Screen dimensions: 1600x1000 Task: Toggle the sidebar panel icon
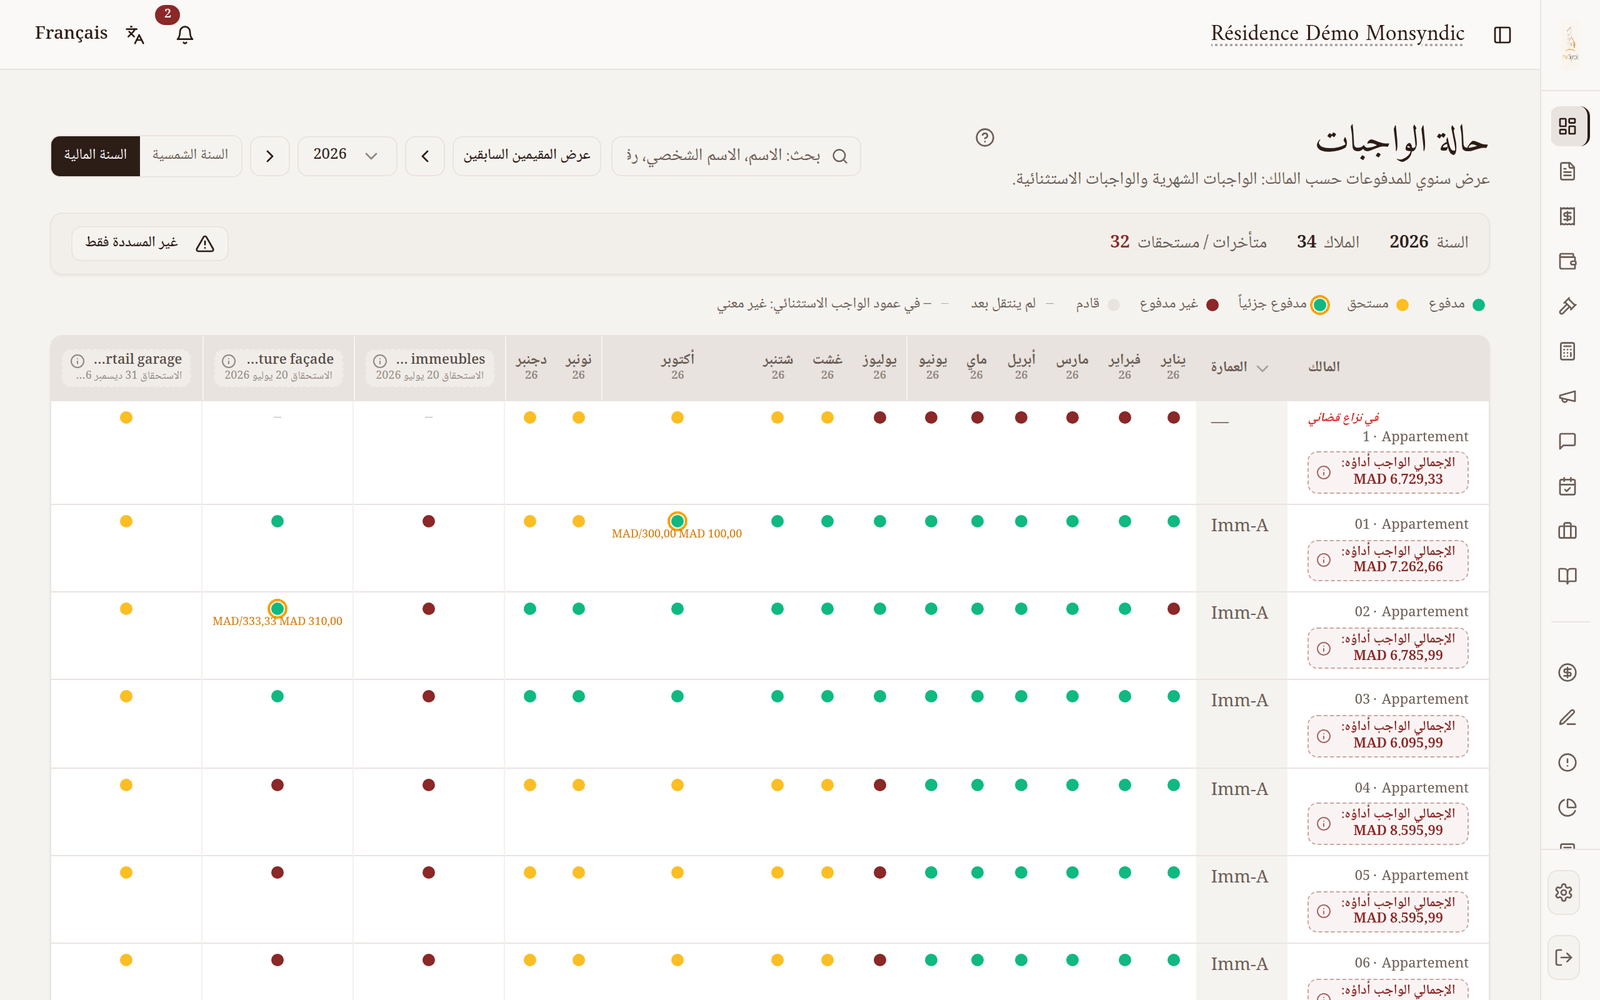[x=1502, y=35]
